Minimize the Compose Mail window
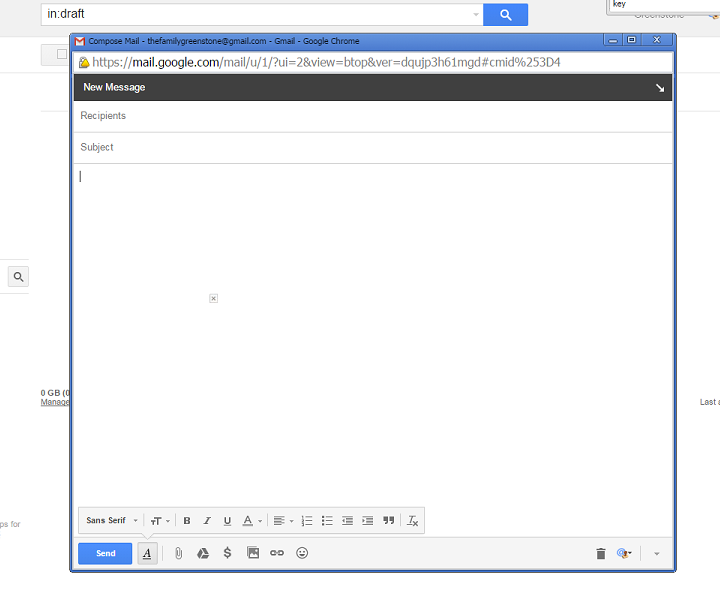The height and width of the screenshot is (602, 720). point(613,40)
